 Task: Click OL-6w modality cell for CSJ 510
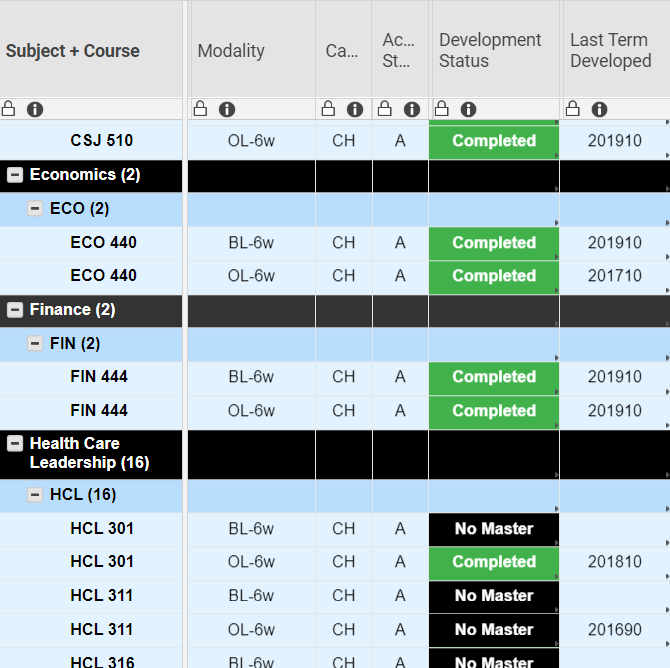pos(251,141)
